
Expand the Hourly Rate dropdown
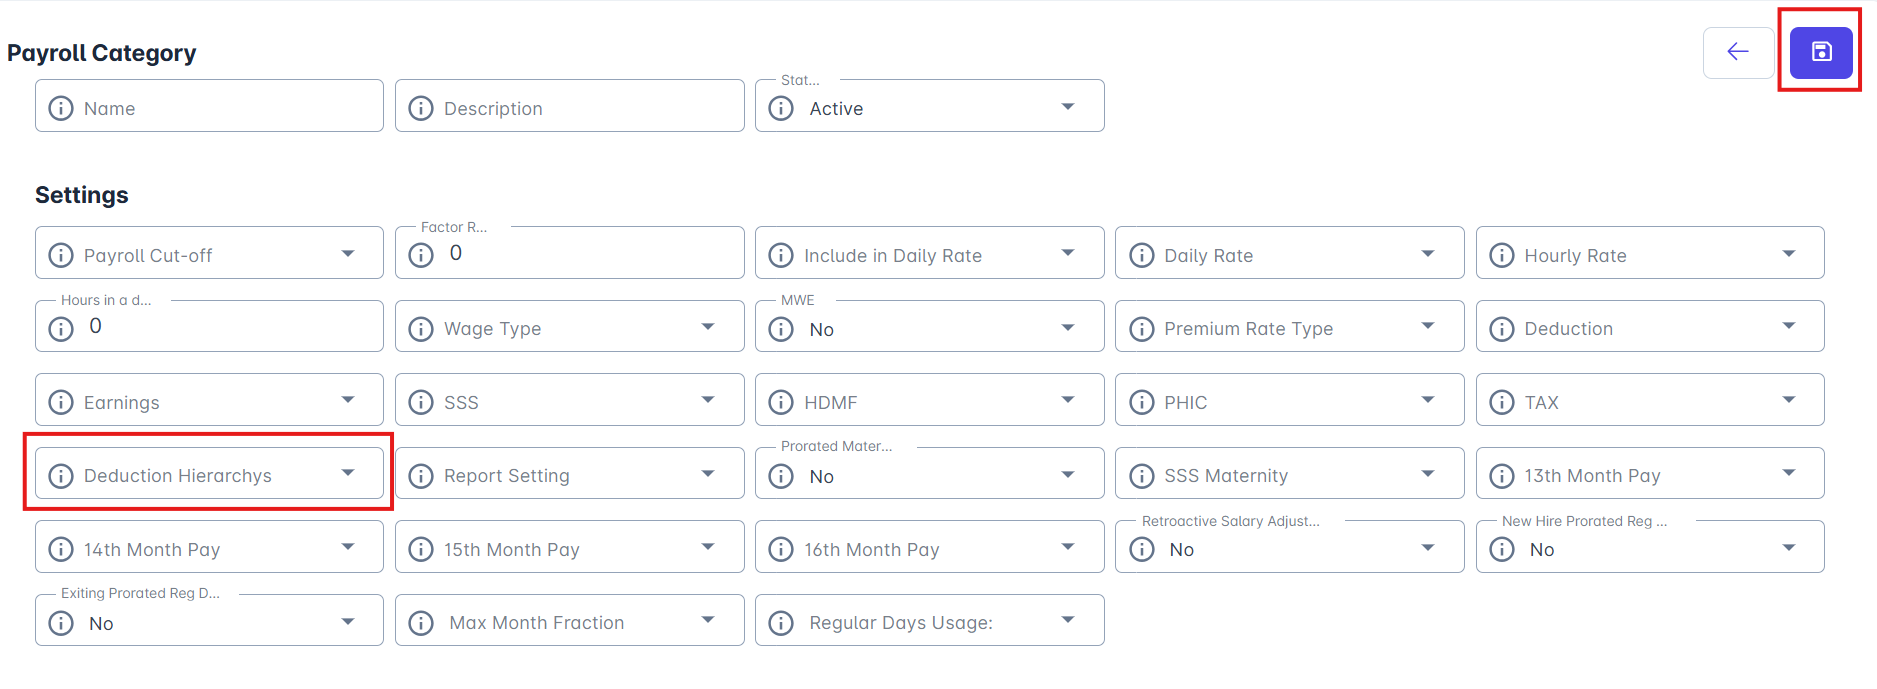1788,254
